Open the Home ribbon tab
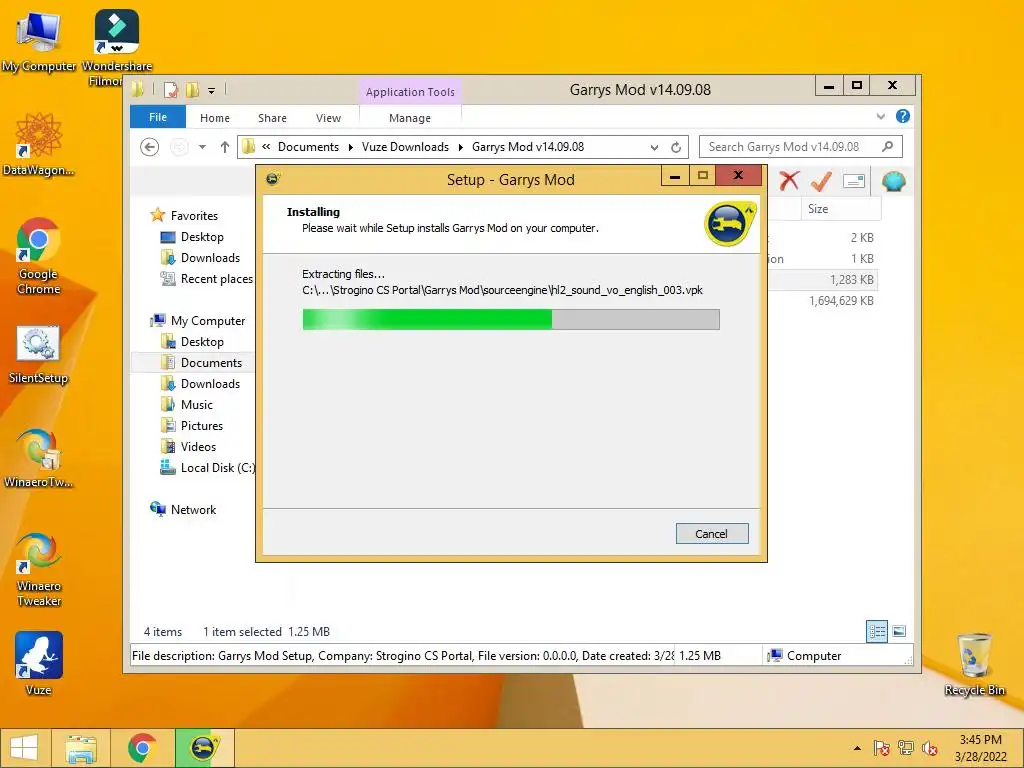The height and width of the screenshot is (768, 1024). (x=215, y=118)
